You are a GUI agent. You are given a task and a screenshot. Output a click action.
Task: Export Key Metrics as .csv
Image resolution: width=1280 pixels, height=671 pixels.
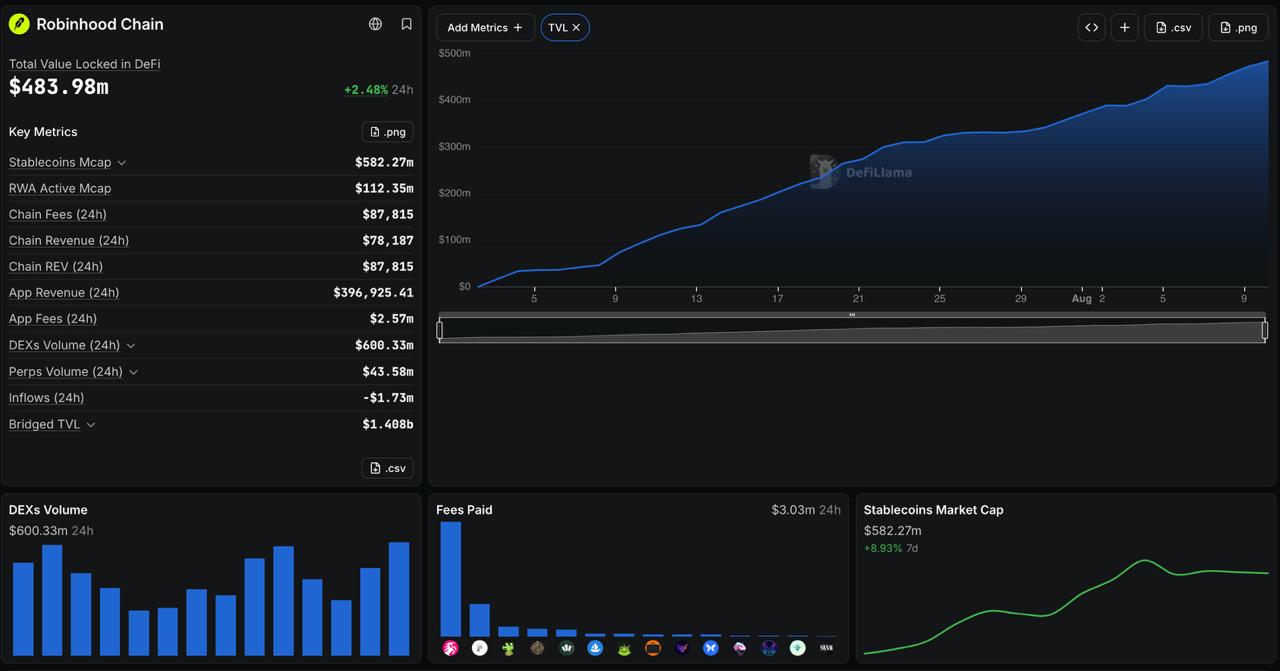(x=388, y=468)
